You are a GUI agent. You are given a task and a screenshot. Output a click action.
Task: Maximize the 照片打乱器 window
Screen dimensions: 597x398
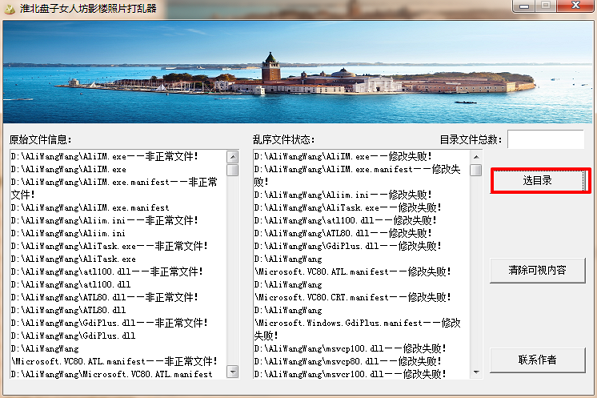coord(546,6)
